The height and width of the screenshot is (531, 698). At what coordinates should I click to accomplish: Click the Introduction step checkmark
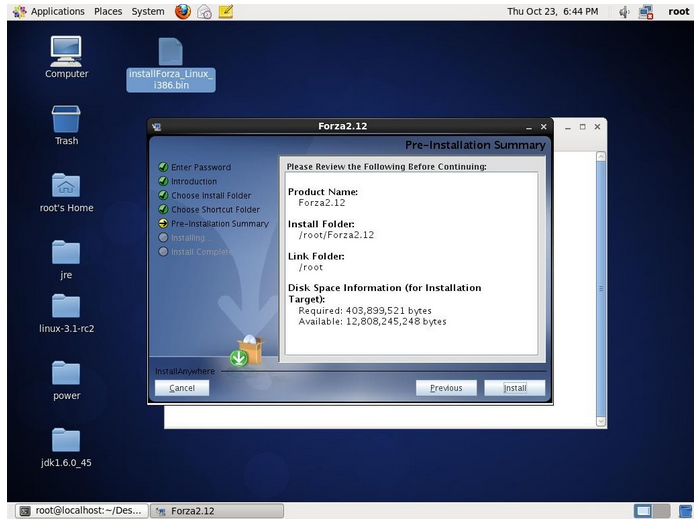pos(163,181)
